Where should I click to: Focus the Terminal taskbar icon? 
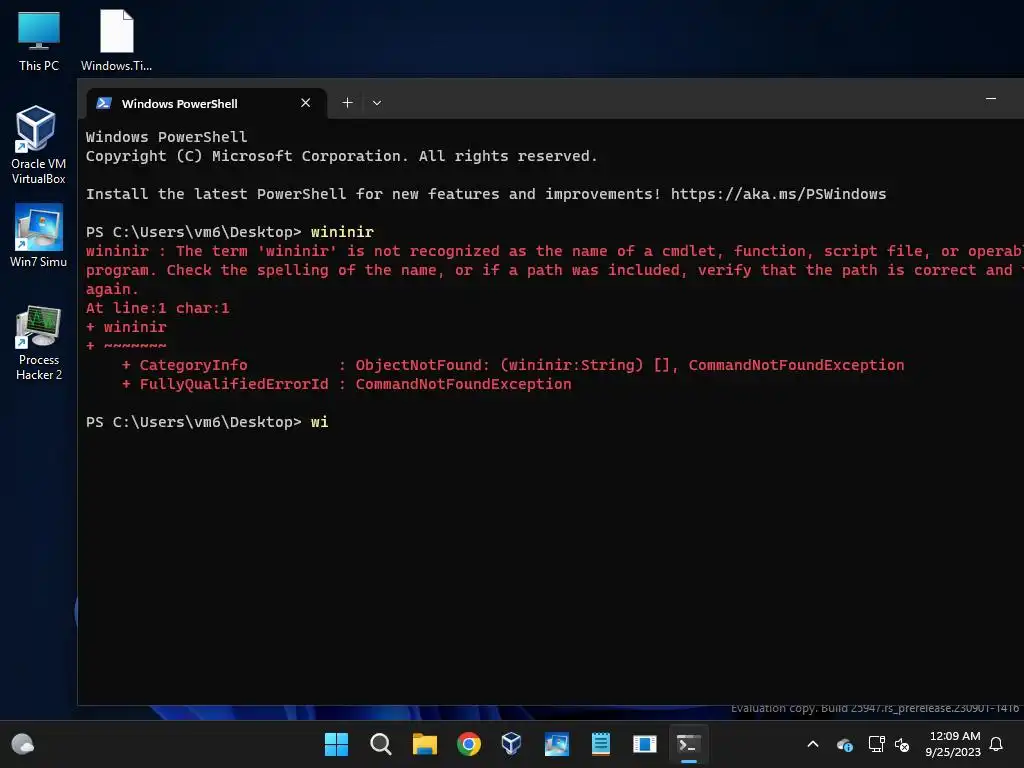[688, 744]
